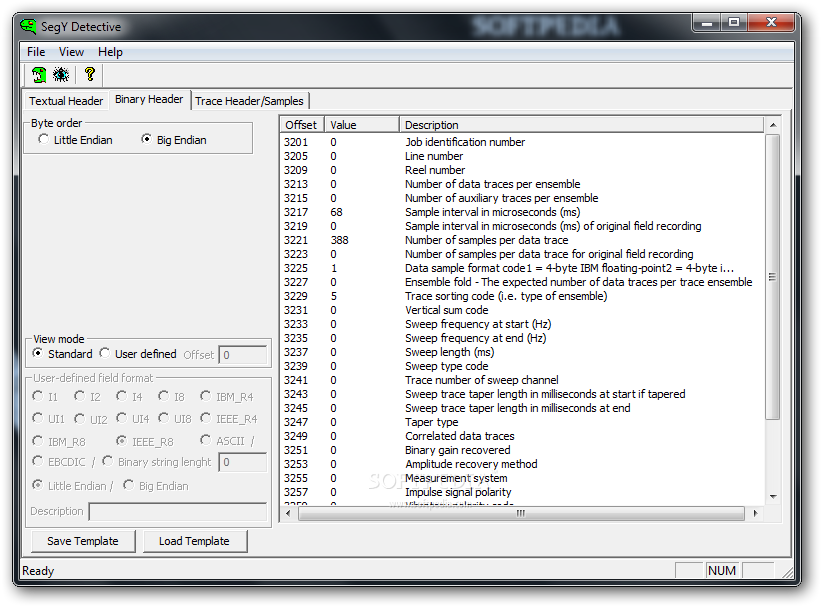
Task: Select Big Endian byte order
Action: pos(174,140)
